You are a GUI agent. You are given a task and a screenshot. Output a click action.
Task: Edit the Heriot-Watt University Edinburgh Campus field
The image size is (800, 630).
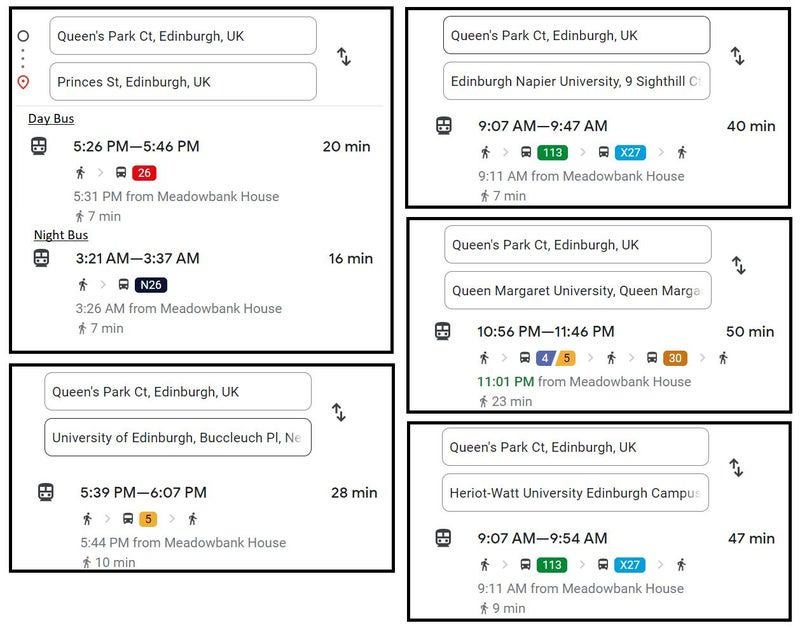coord(575,493)
